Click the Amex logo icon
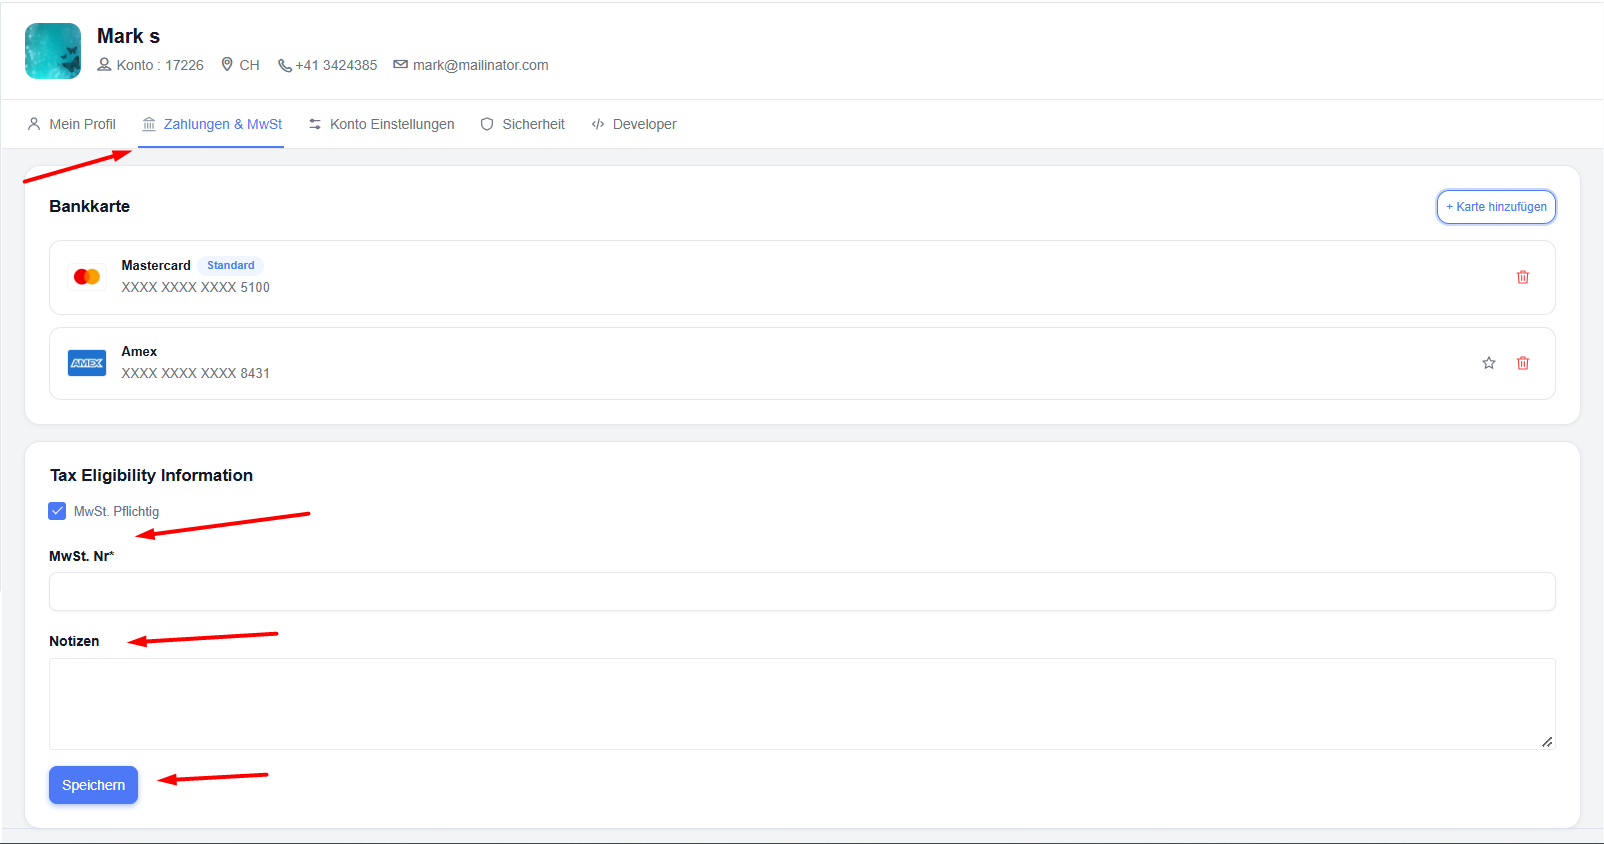1604x844 pixels. pos(87,363)
